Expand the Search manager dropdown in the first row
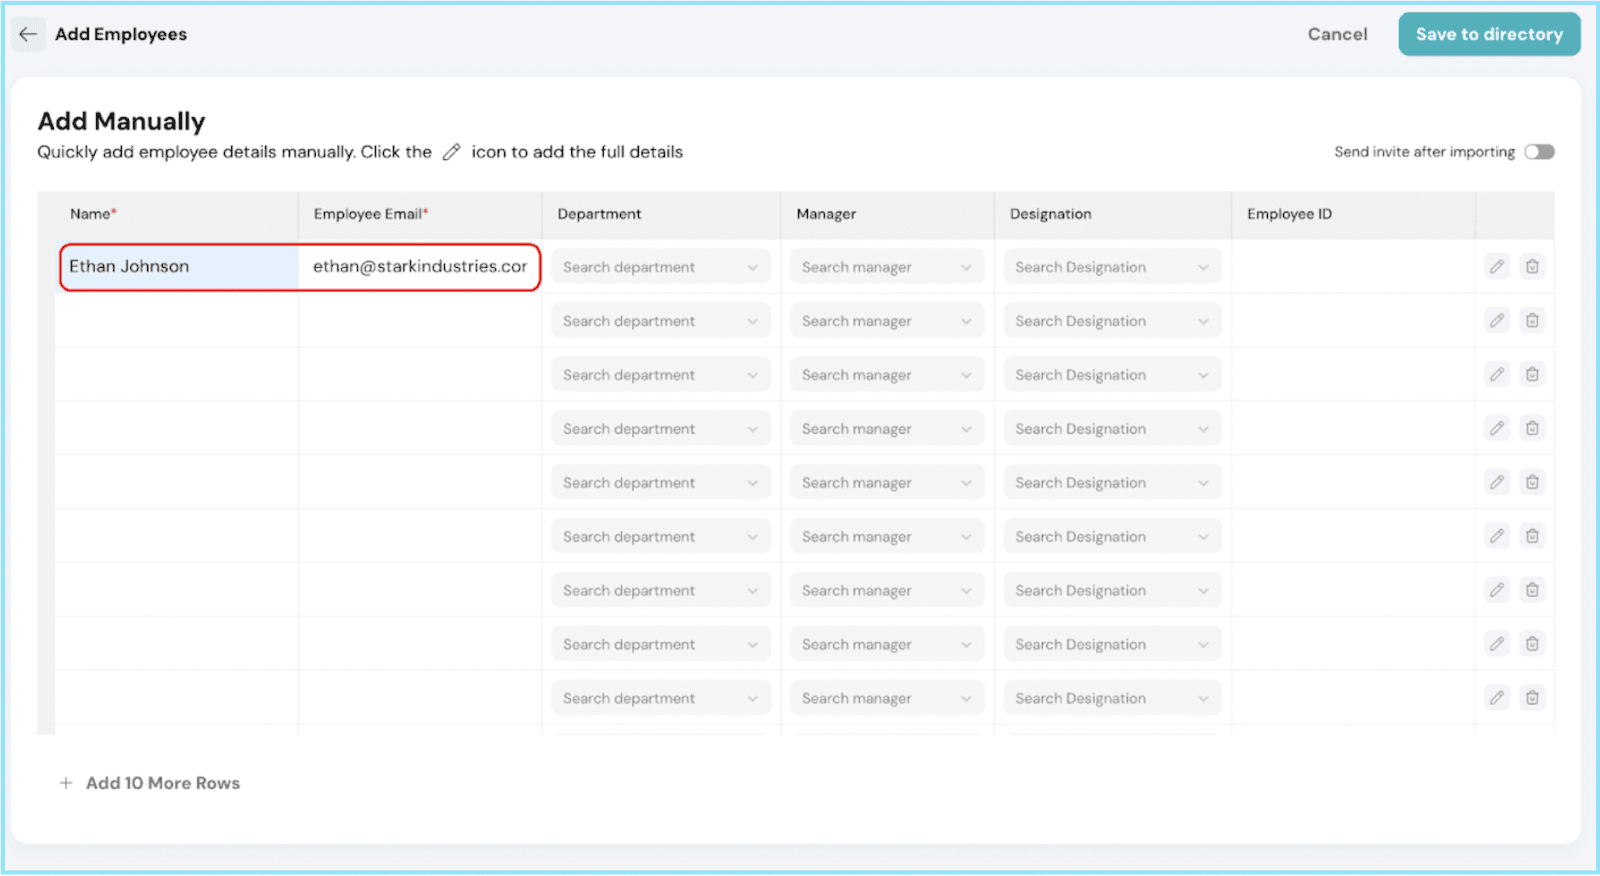1600x876 pixels. point(886,267)
